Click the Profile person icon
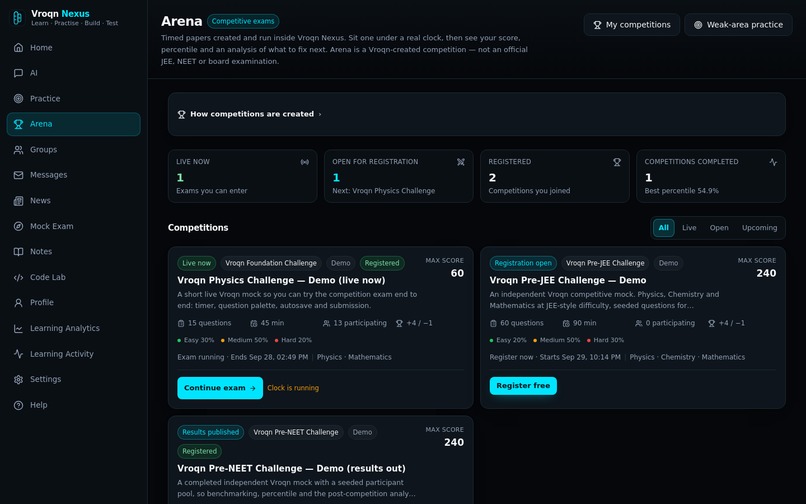The image size is (806, 504). tap(19, 302)
